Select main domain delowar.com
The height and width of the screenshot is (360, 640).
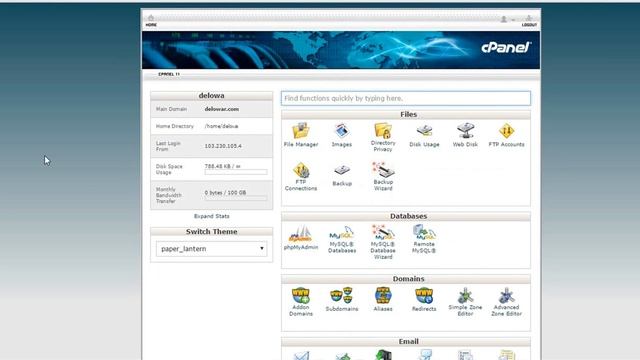pyautogui.click(x=222, y=109)
